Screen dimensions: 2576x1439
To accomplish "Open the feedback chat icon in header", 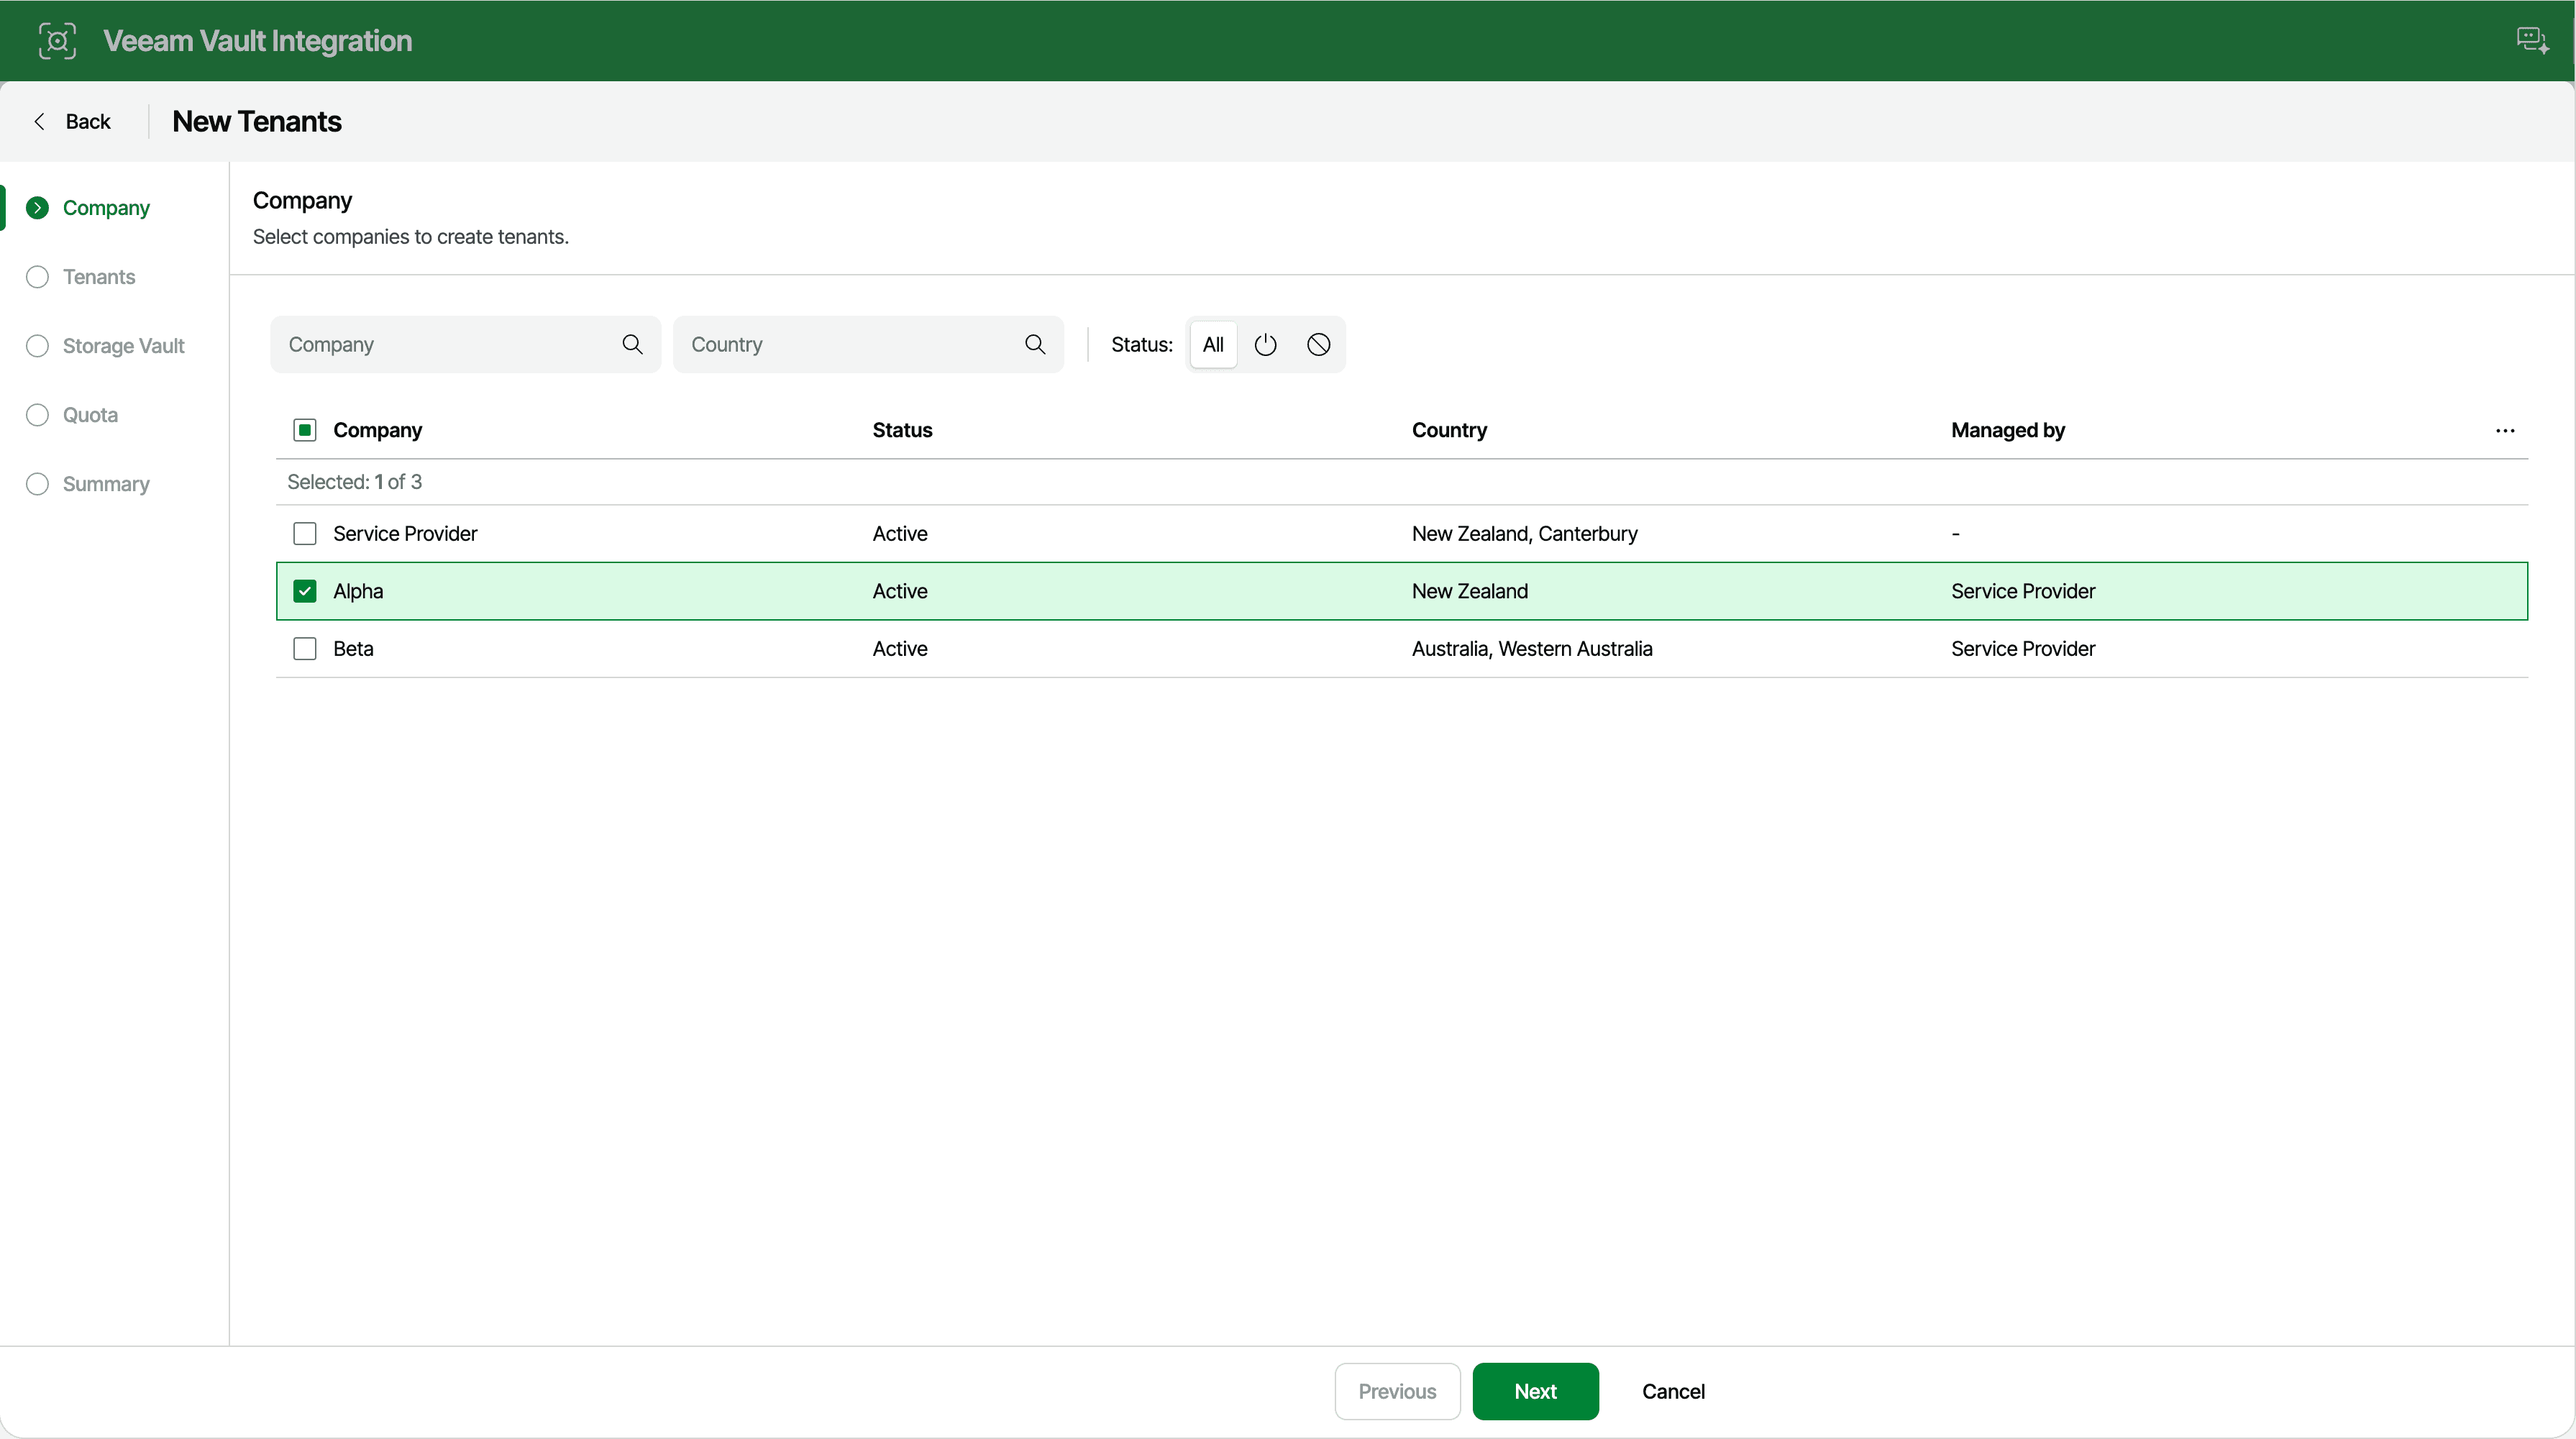I will tap(2532, 41).
